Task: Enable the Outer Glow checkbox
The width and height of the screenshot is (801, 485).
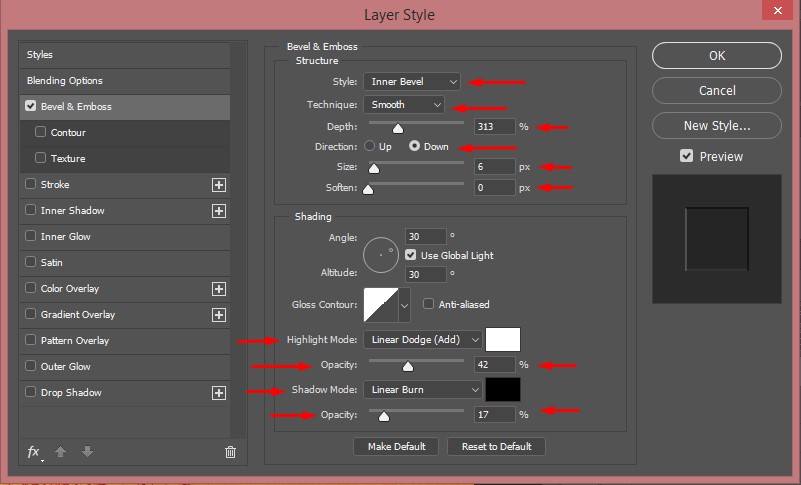Action: tap(31, 366)
